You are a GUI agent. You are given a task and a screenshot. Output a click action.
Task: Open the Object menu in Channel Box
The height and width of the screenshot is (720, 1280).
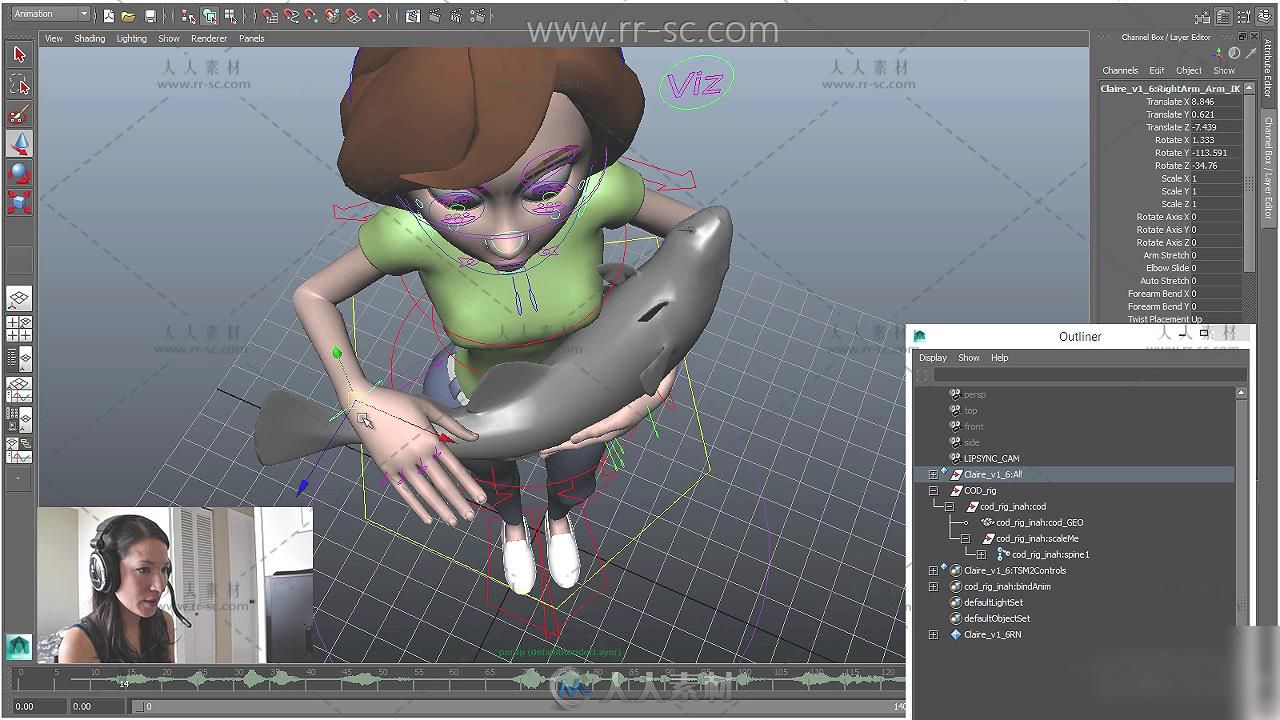[x=1189, y=71]
